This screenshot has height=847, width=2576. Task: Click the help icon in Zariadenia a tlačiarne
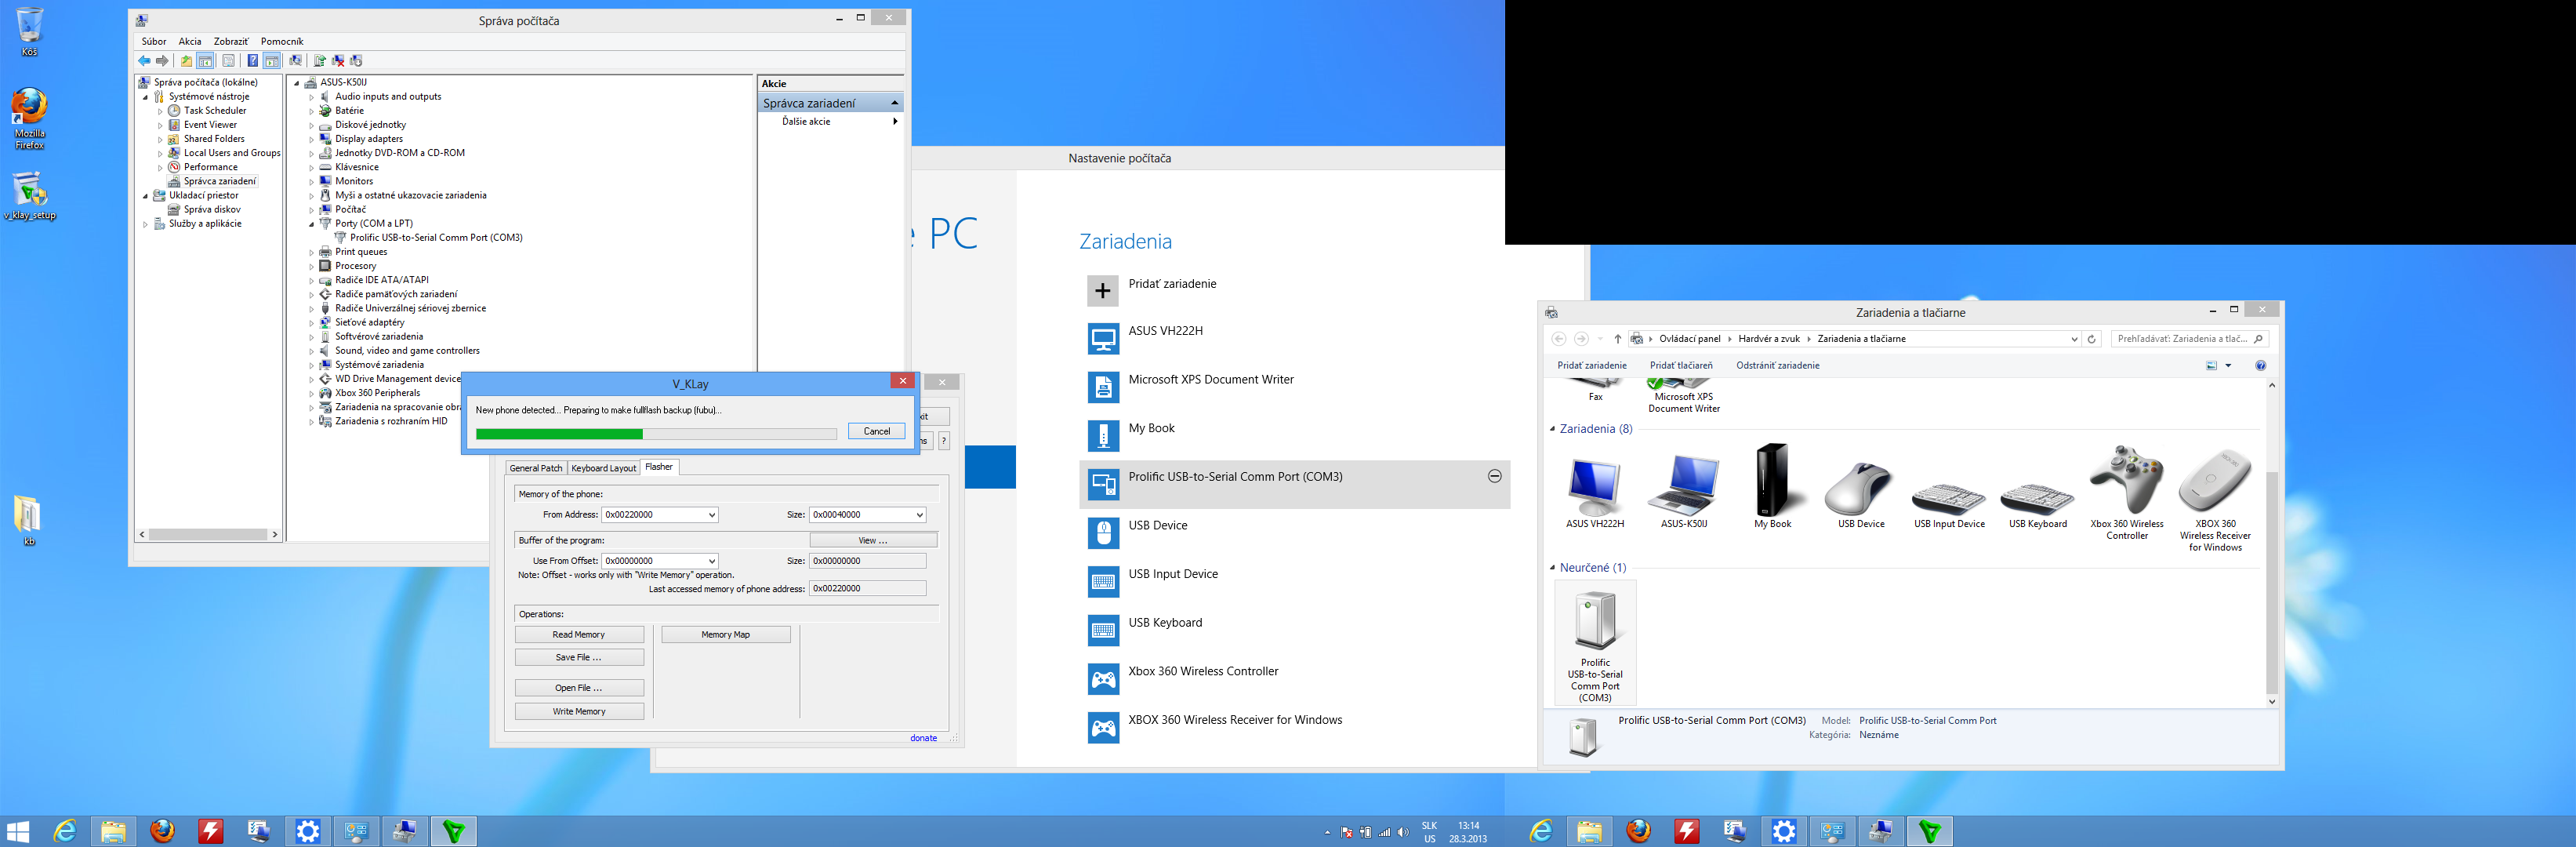(2260, 366)
